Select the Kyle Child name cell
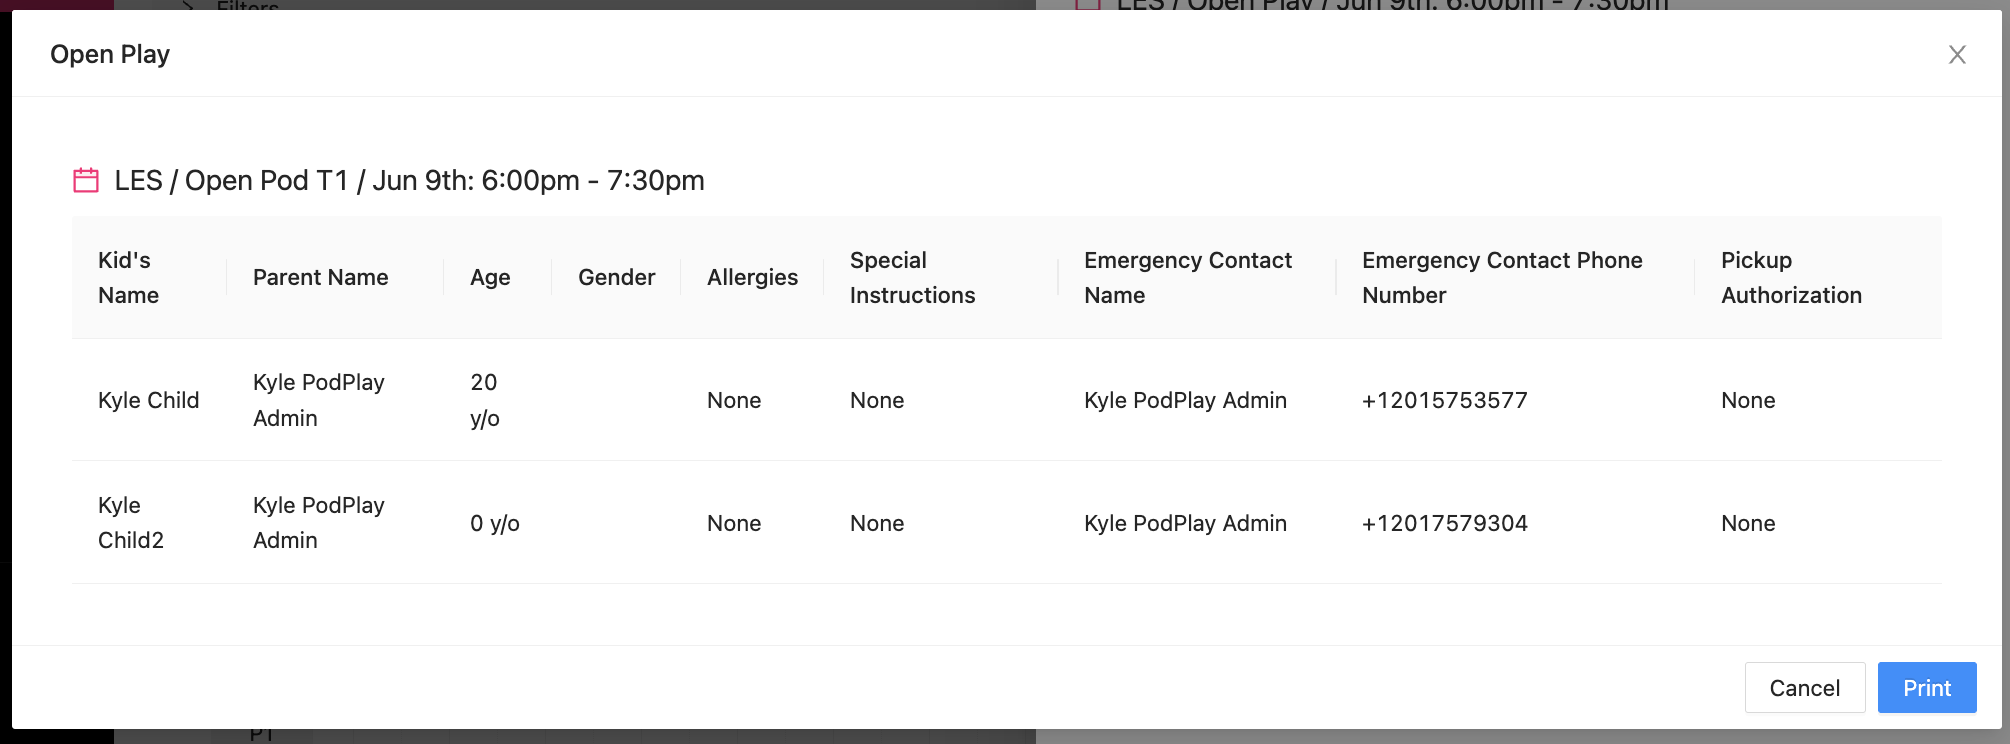 click(x=149, y=401)
